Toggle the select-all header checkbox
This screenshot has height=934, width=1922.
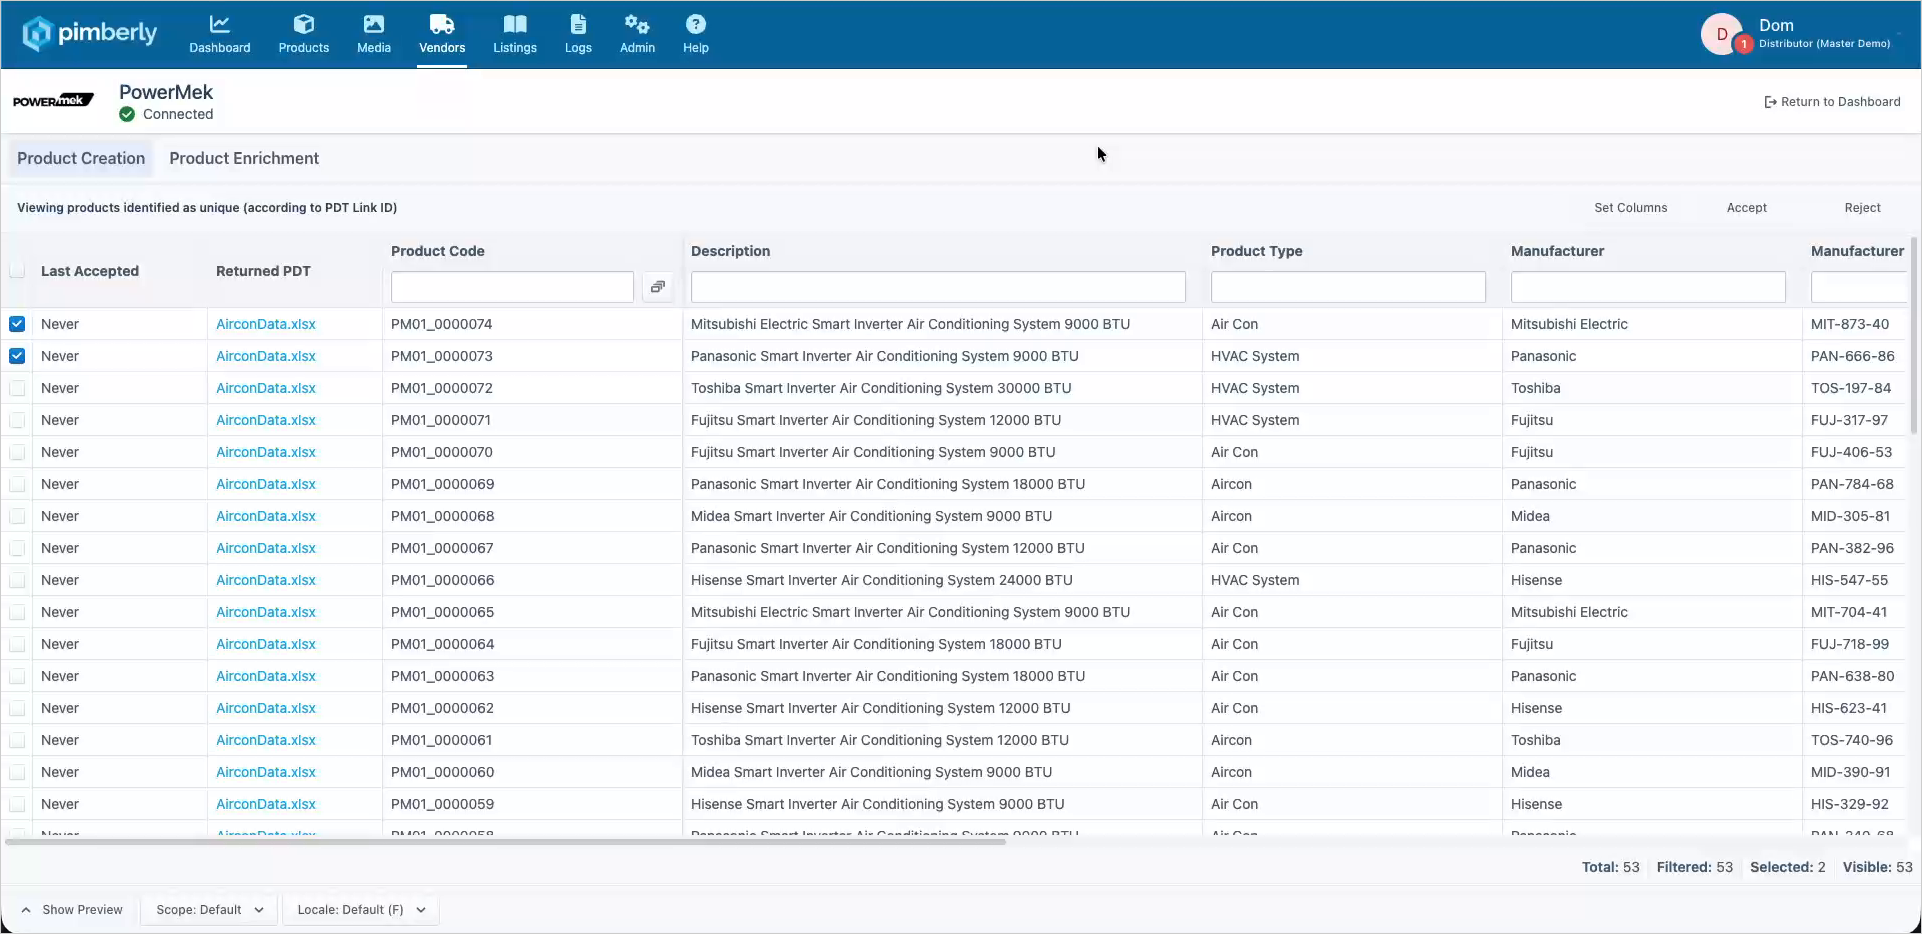click(x=17, y=270)
